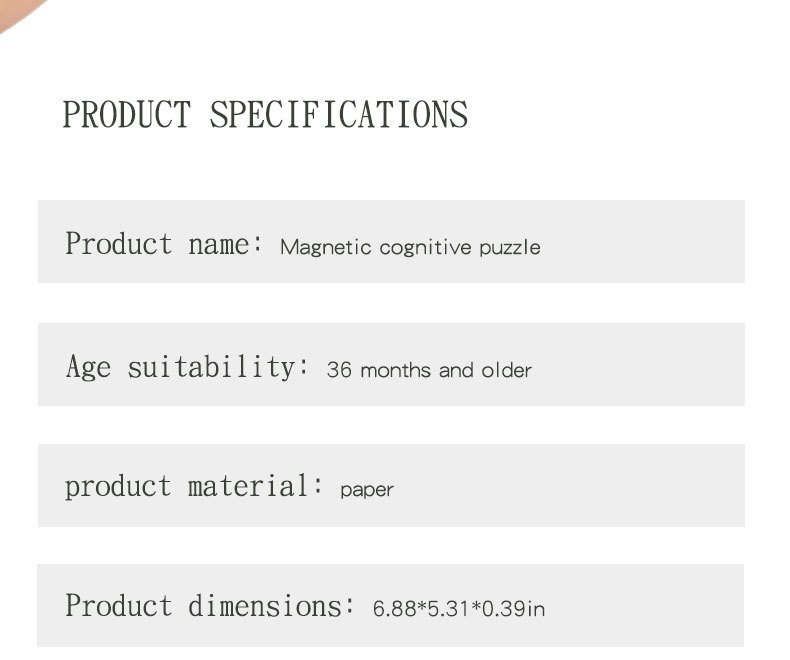Image resolution: width=790 pixels, height=660 pixels.
Task: Click the number '36' in age suitability
Action: [339, 370]
